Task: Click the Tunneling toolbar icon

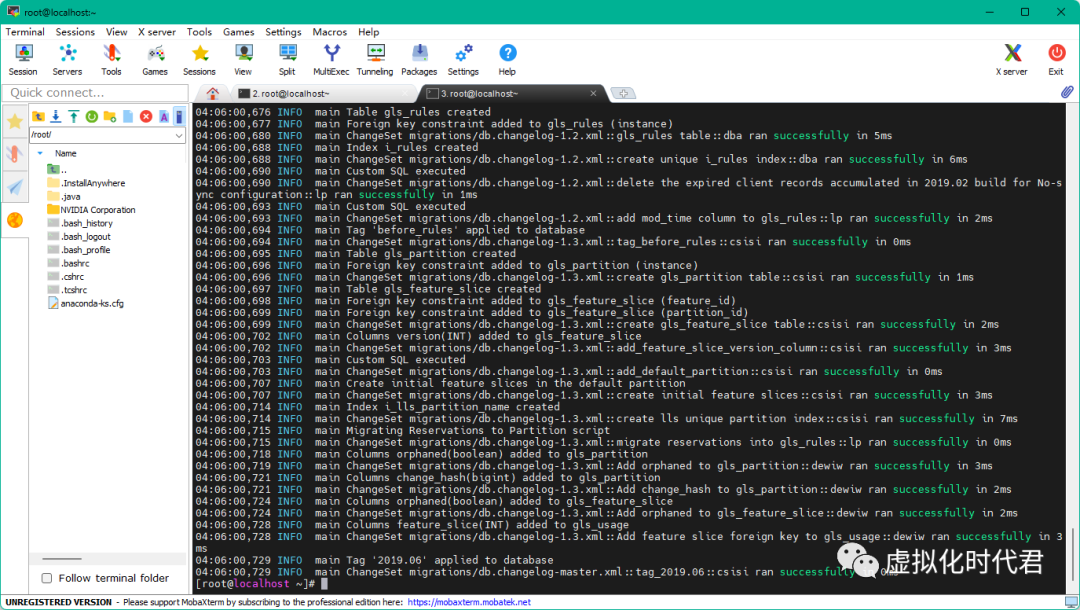Action: pos(375,59)
